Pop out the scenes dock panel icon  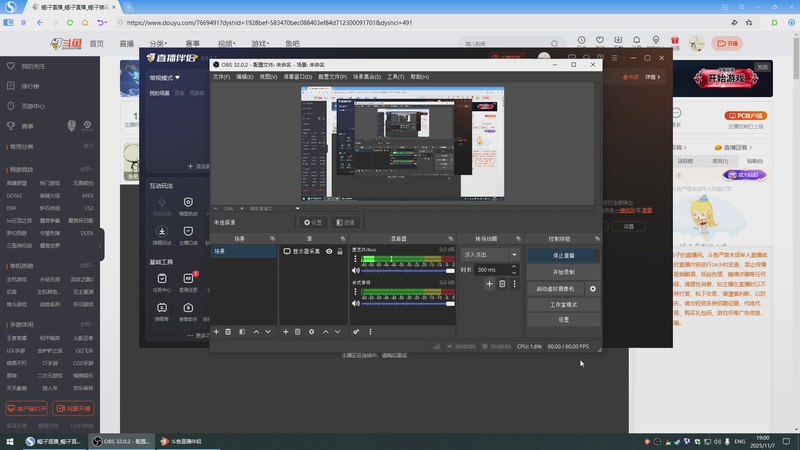(272, 238)
